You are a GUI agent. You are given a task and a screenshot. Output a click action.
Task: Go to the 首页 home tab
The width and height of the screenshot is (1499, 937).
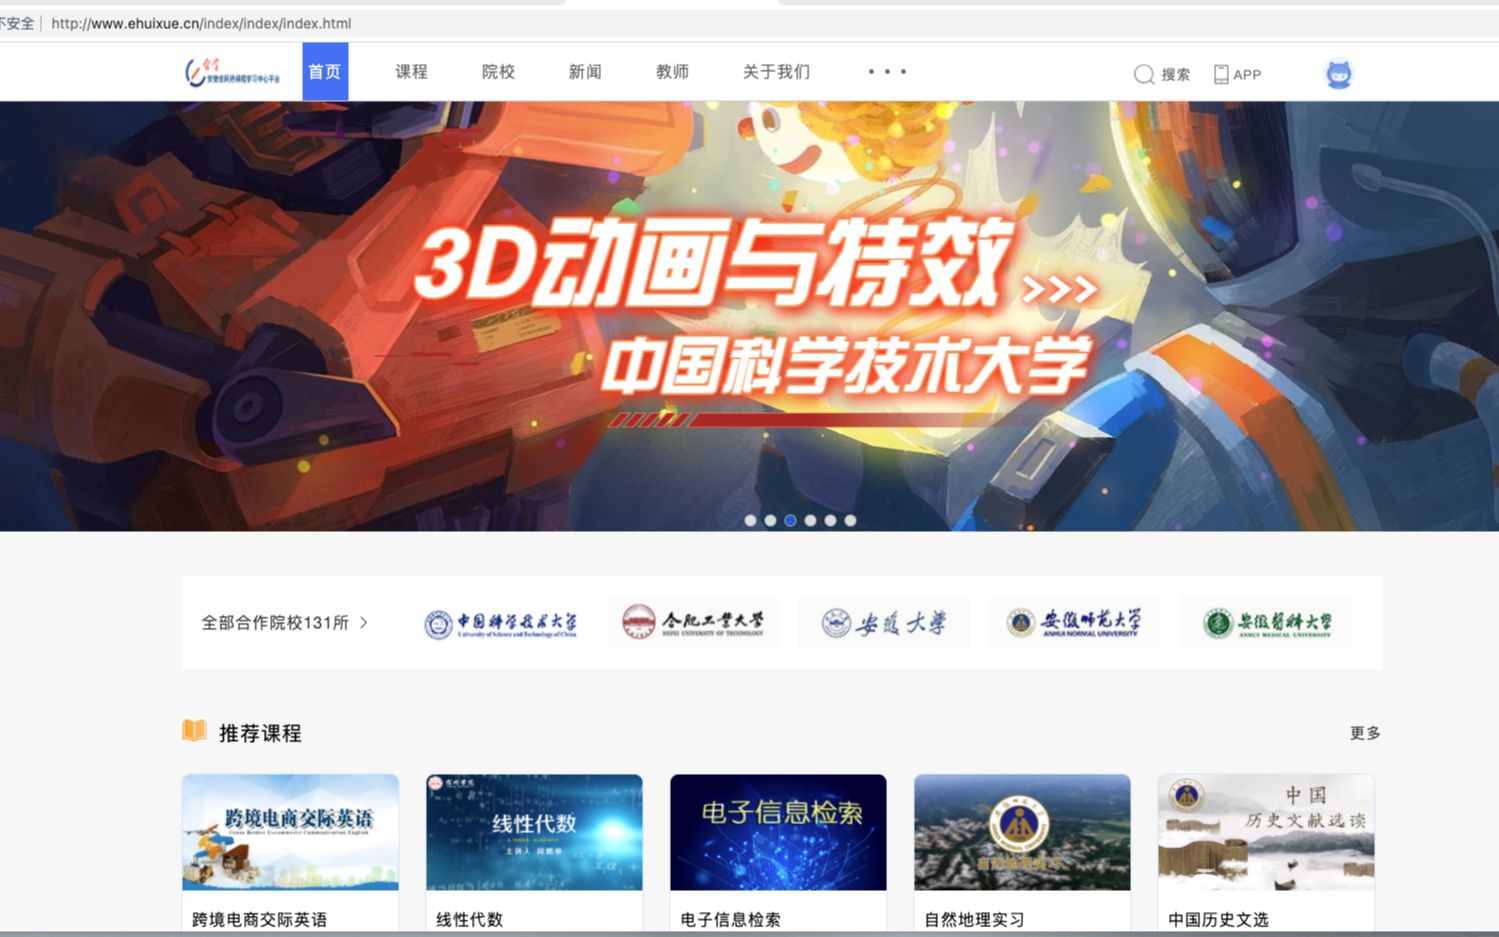325,72
